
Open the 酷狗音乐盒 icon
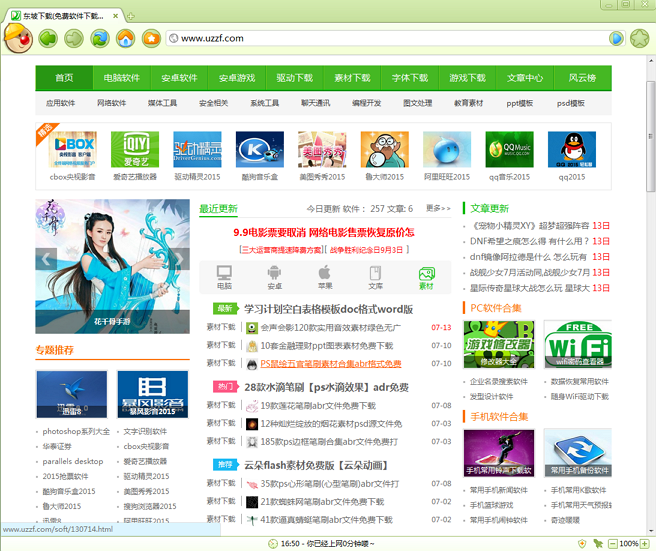(260, 149)
